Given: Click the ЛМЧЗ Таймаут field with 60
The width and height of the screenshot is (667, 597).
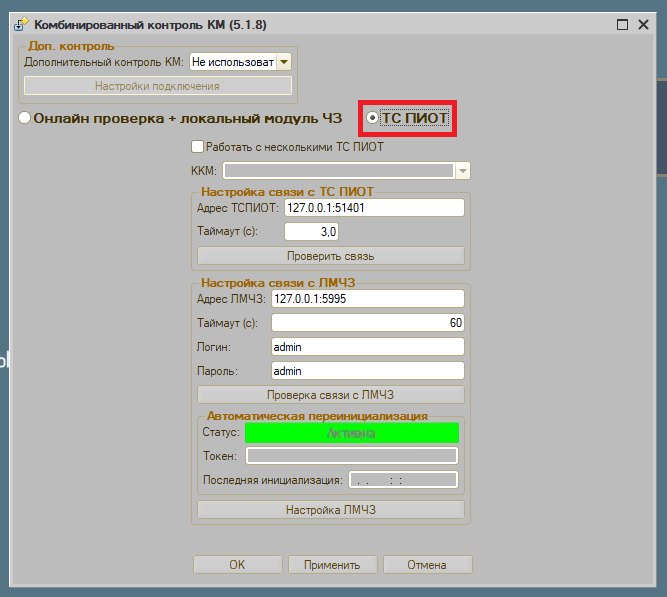Looking at the screenshot, I should coord(368,323).
